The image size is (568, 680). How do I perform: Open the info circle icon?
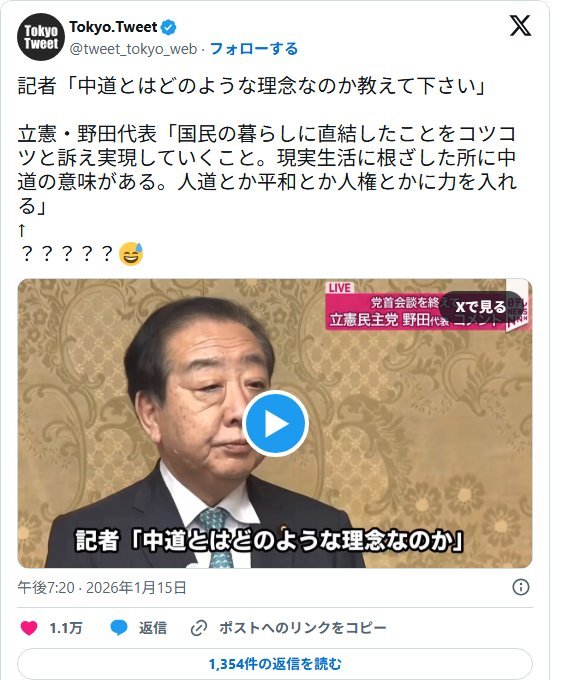point(521,587)
